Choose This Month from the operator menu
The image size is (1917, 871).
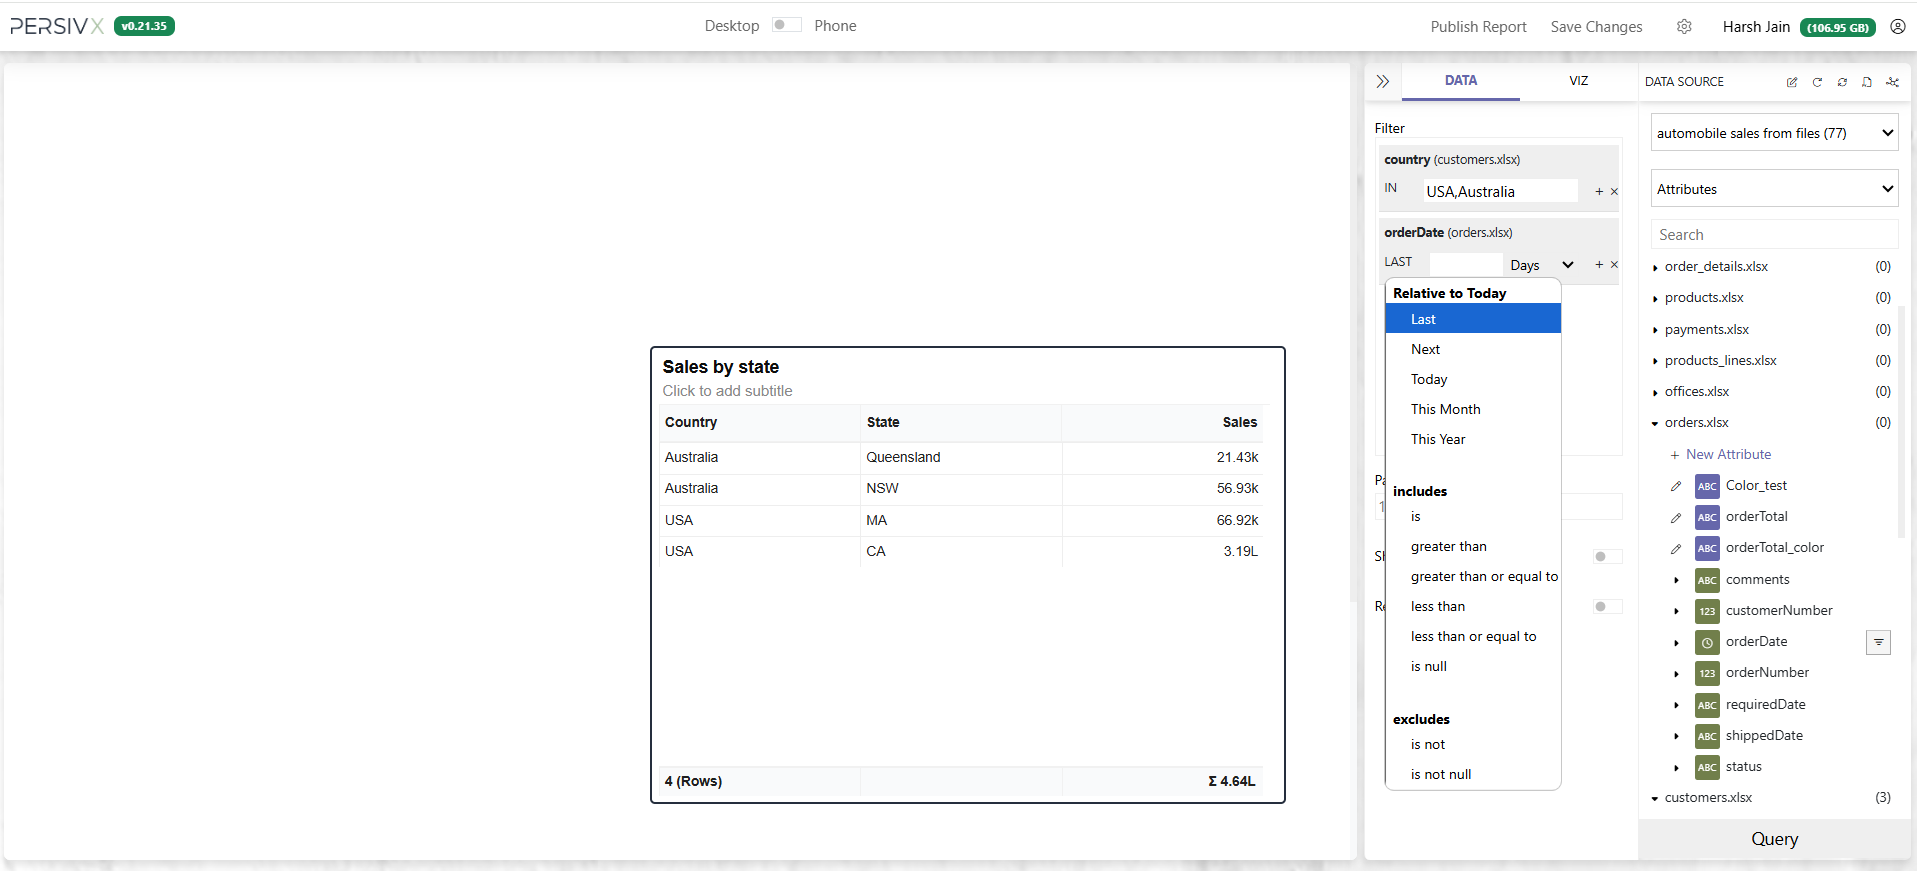click(1472, 409)
